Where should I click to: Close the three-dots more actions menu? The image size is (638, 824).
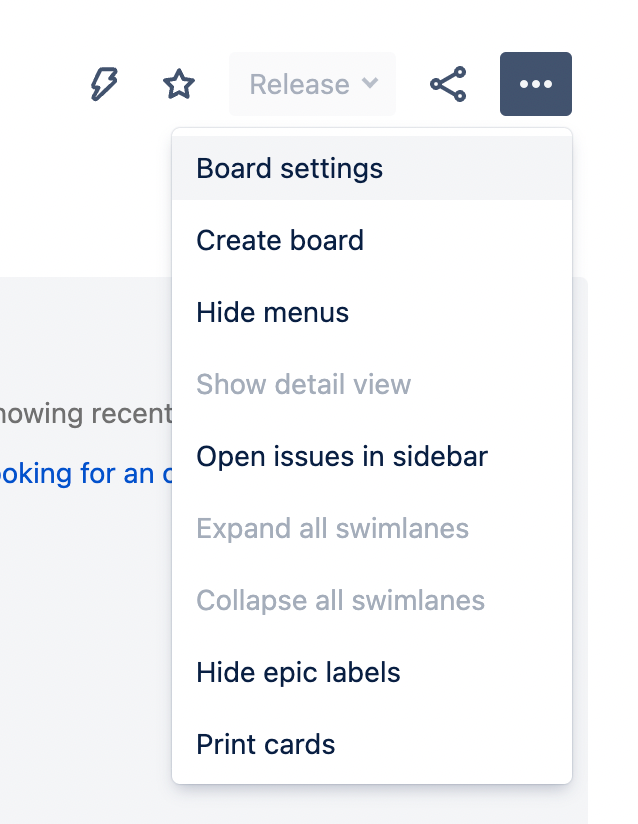pyautogui.click(x=536, y=84)
